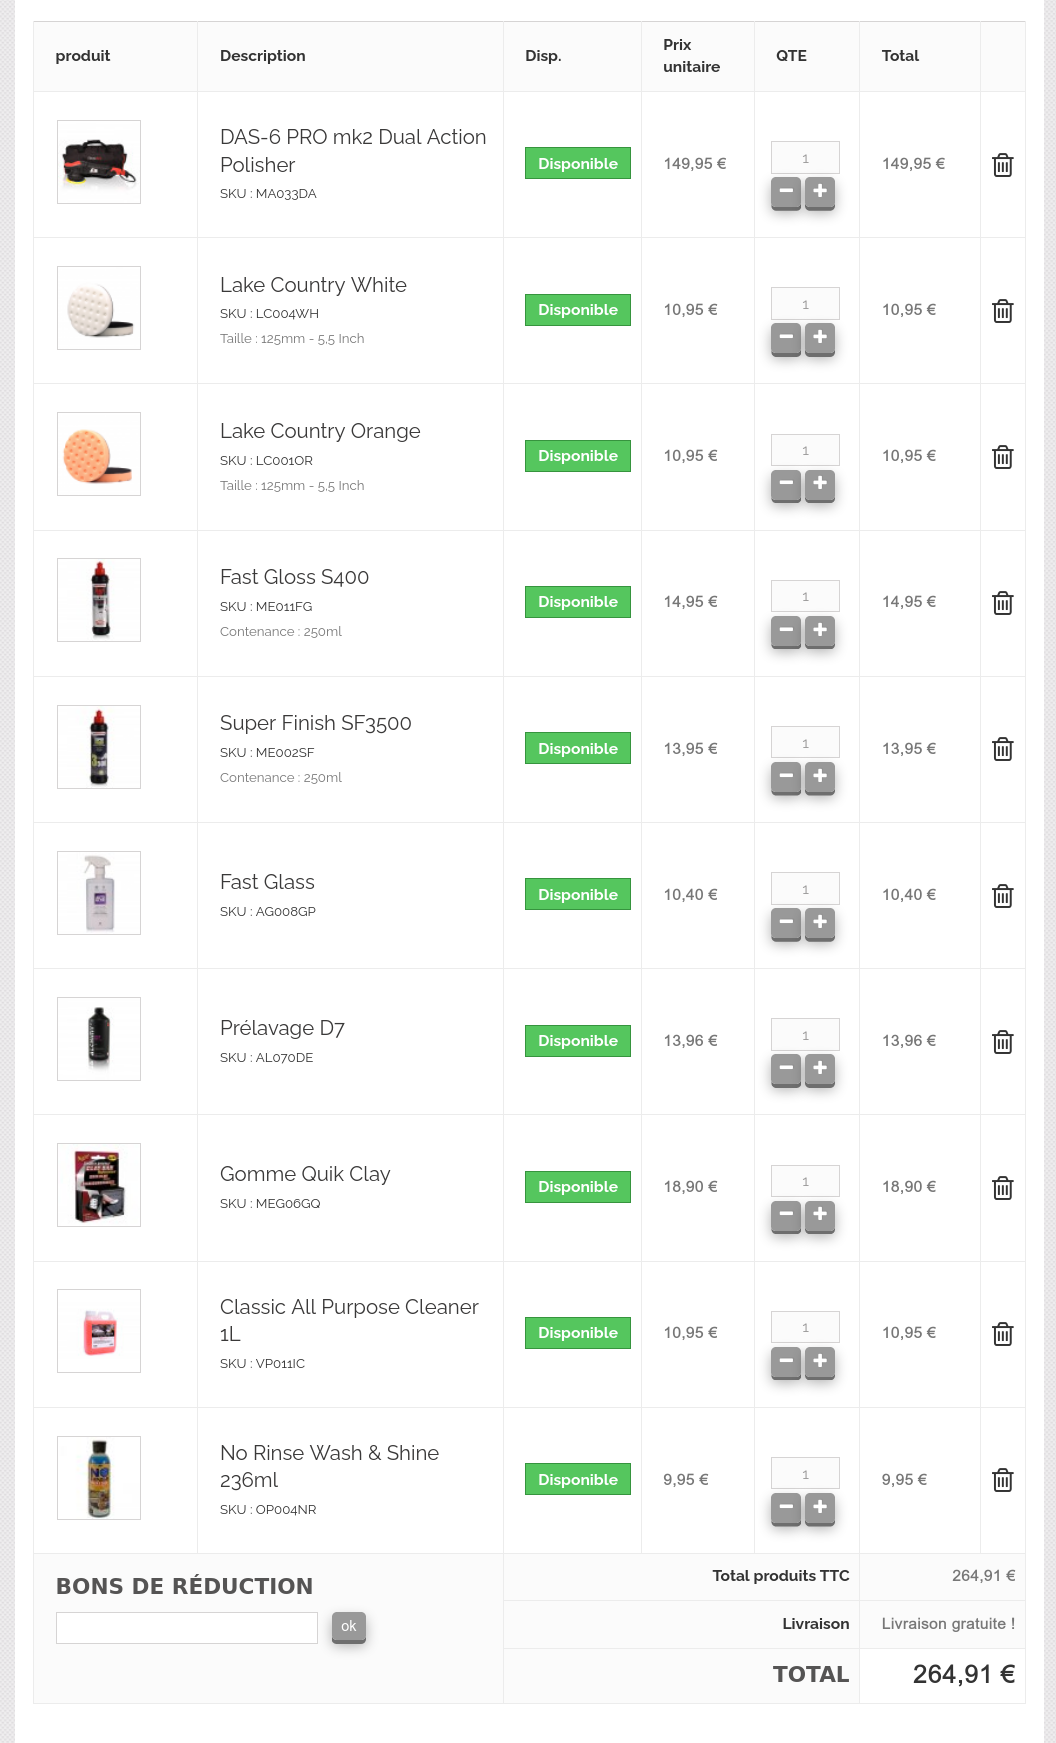Image resolution: width=1056 pixels, height=1743 pixels.
Task: Delete Gomme Quik Clay with trash icon
Action: click(x=1002, y=1188)
